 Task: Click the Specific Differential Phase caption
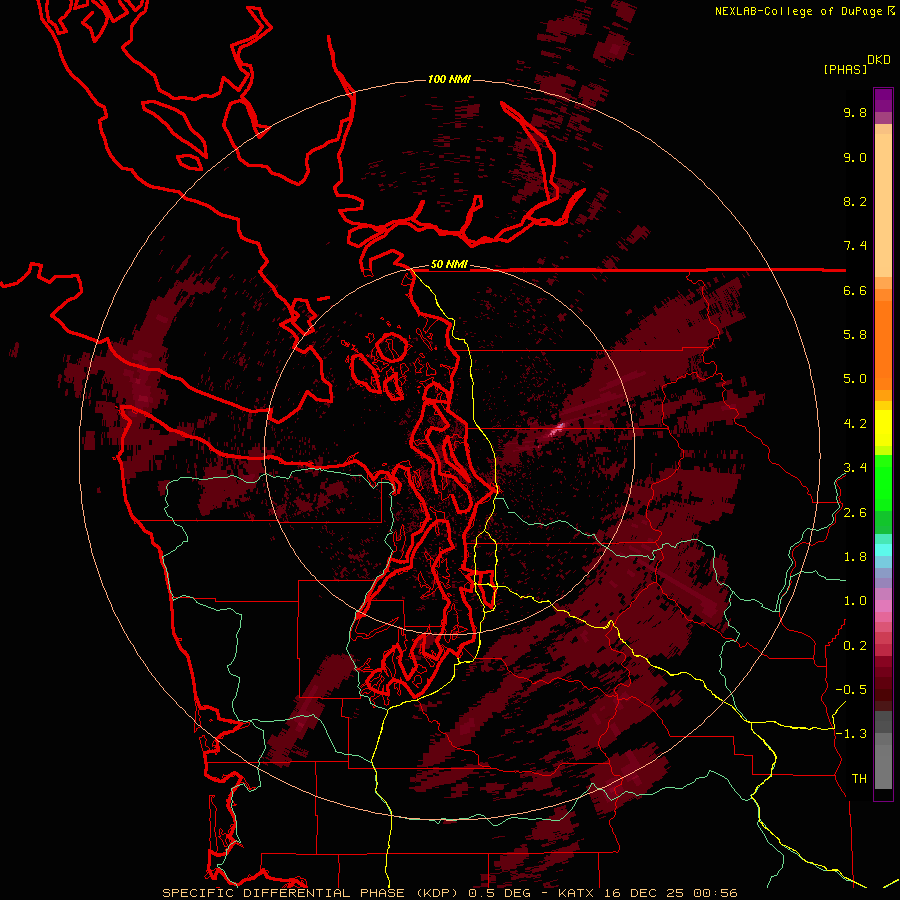[449, 893]
